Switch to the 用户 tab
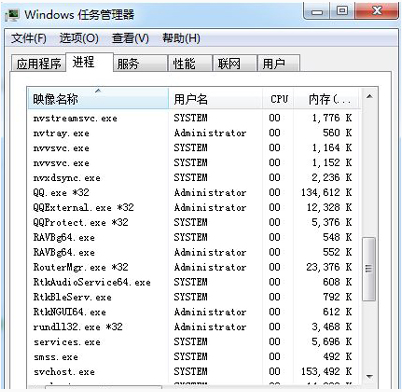The width and height of the screenshot is (402, 392). [x=279, y=63]
